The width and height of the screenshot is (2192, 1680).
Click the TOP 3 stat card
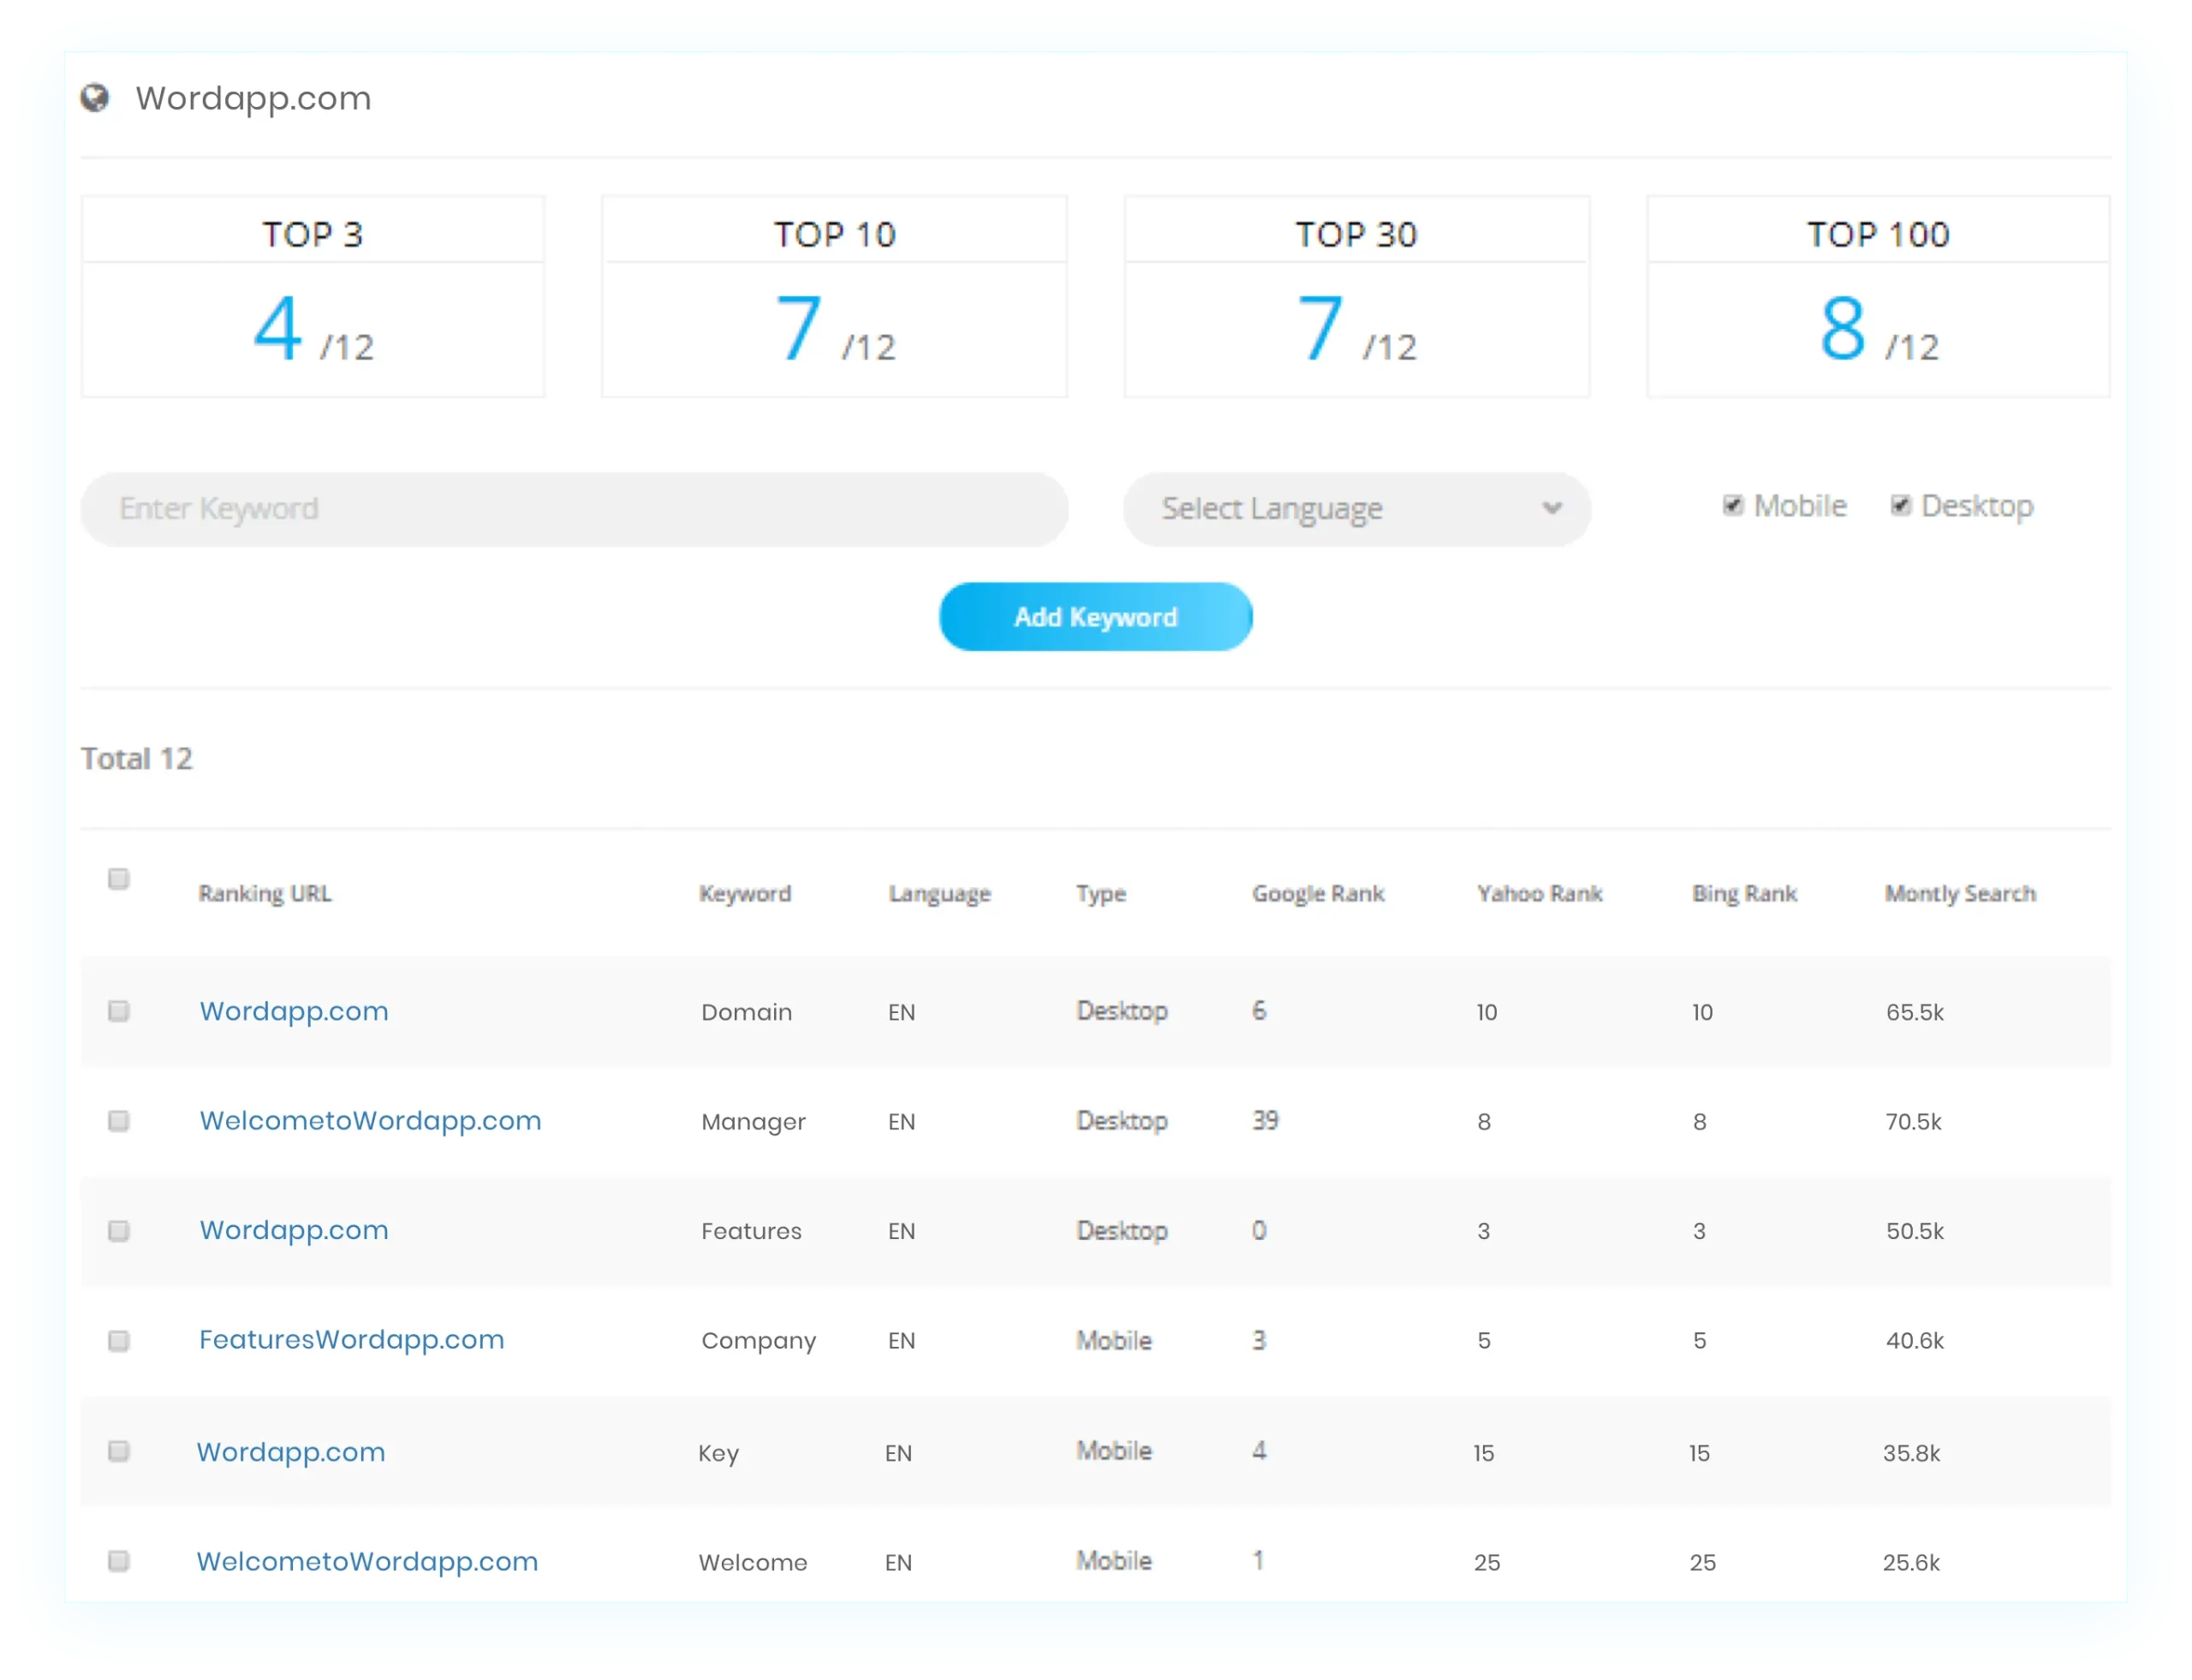313,297
